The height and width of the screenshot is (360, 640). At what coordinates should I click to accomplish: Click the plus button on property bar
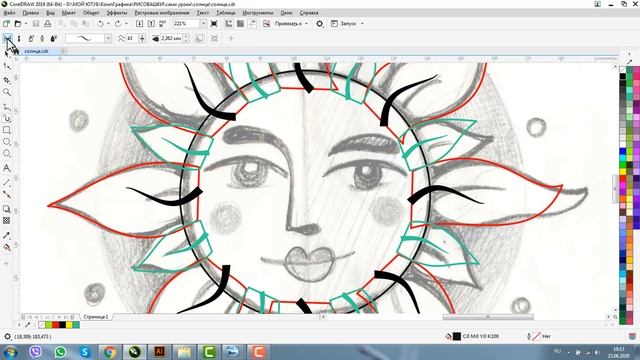[x=231, y=38]
